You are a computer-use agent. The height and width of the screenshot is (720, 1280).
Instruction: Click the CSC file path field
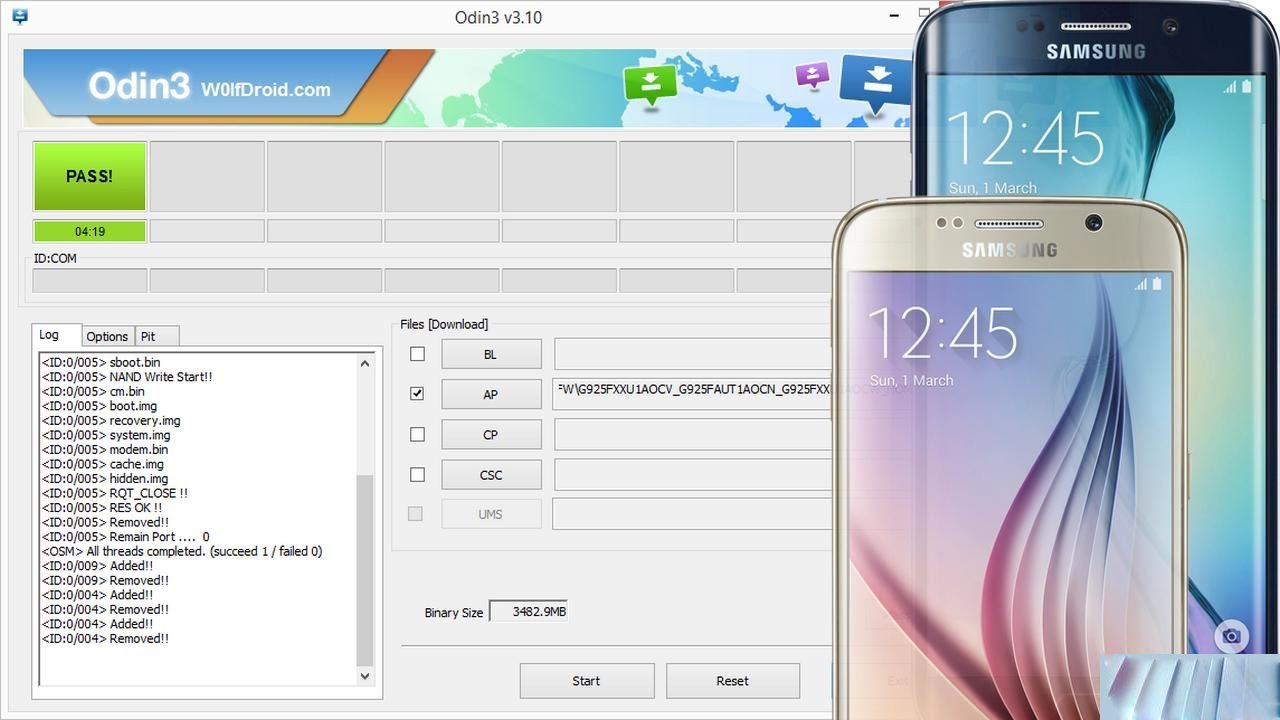point(692,474)
